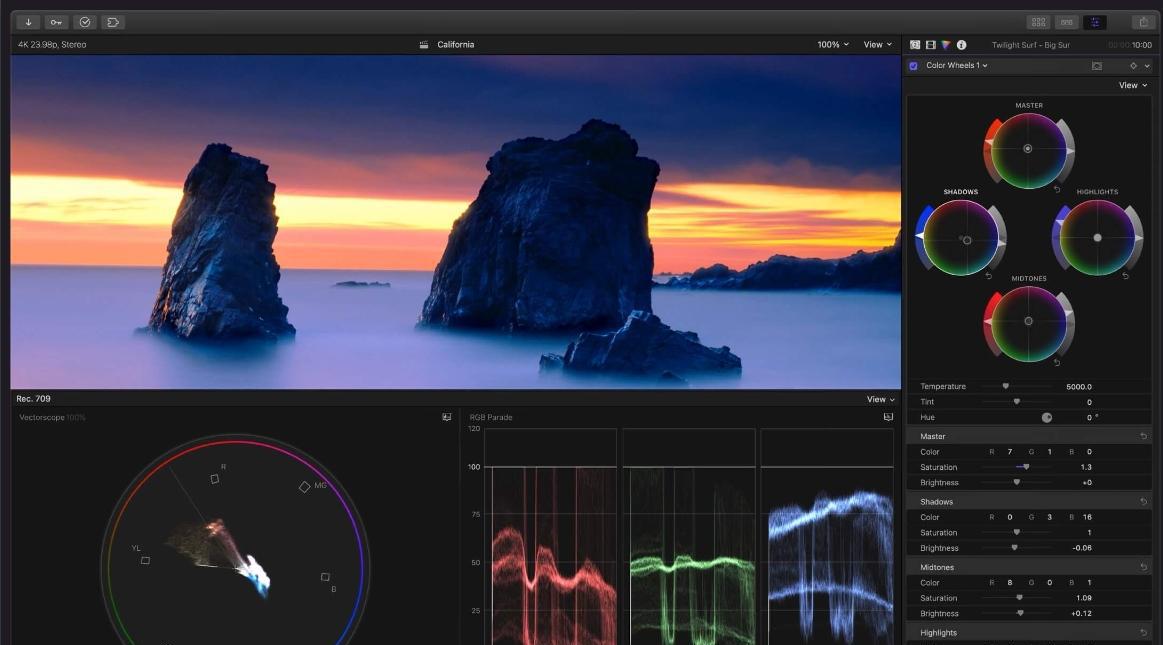
Task: Reset the Master parameters section
Action: 1143,436
